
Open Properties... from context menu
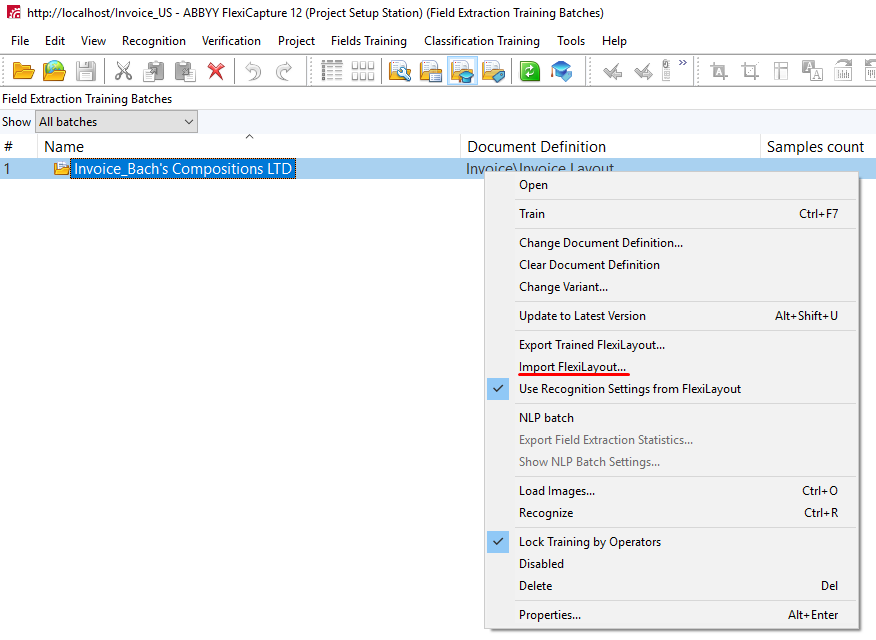(671, 615)
